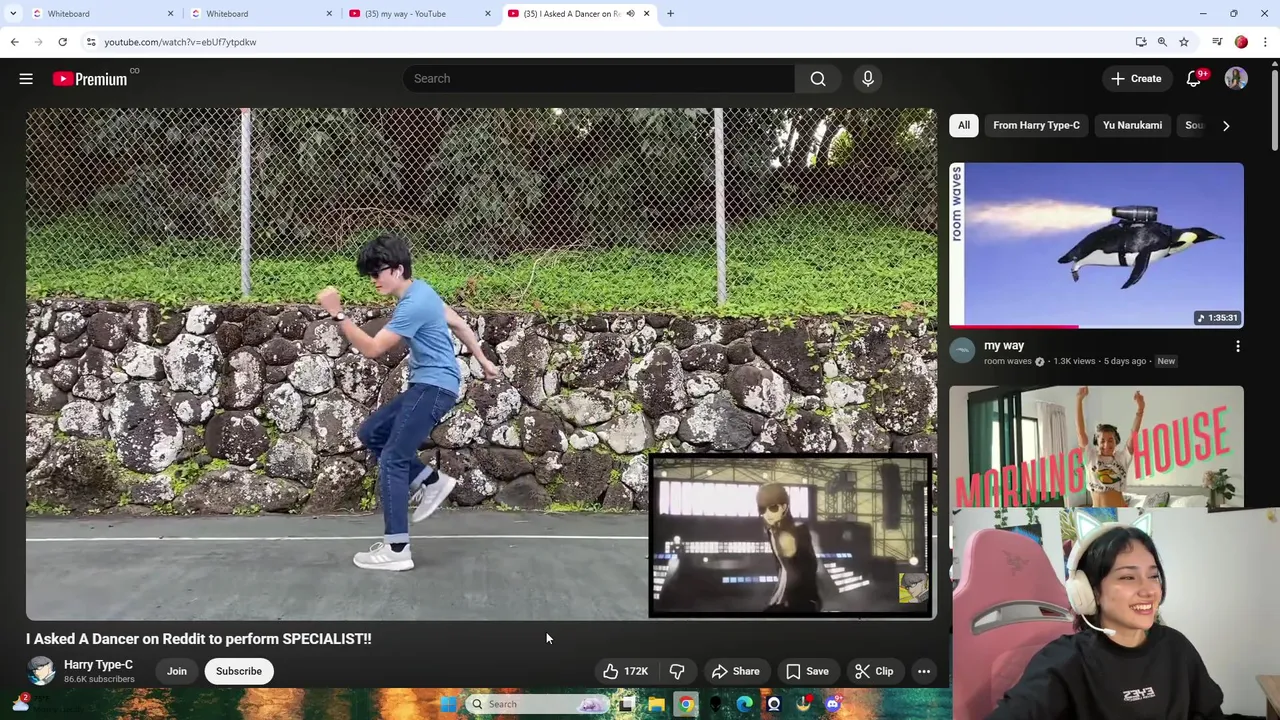The width and height of the screenshot is (1280, 720).
Task: Reload the current page
Action: click(62, 42)
